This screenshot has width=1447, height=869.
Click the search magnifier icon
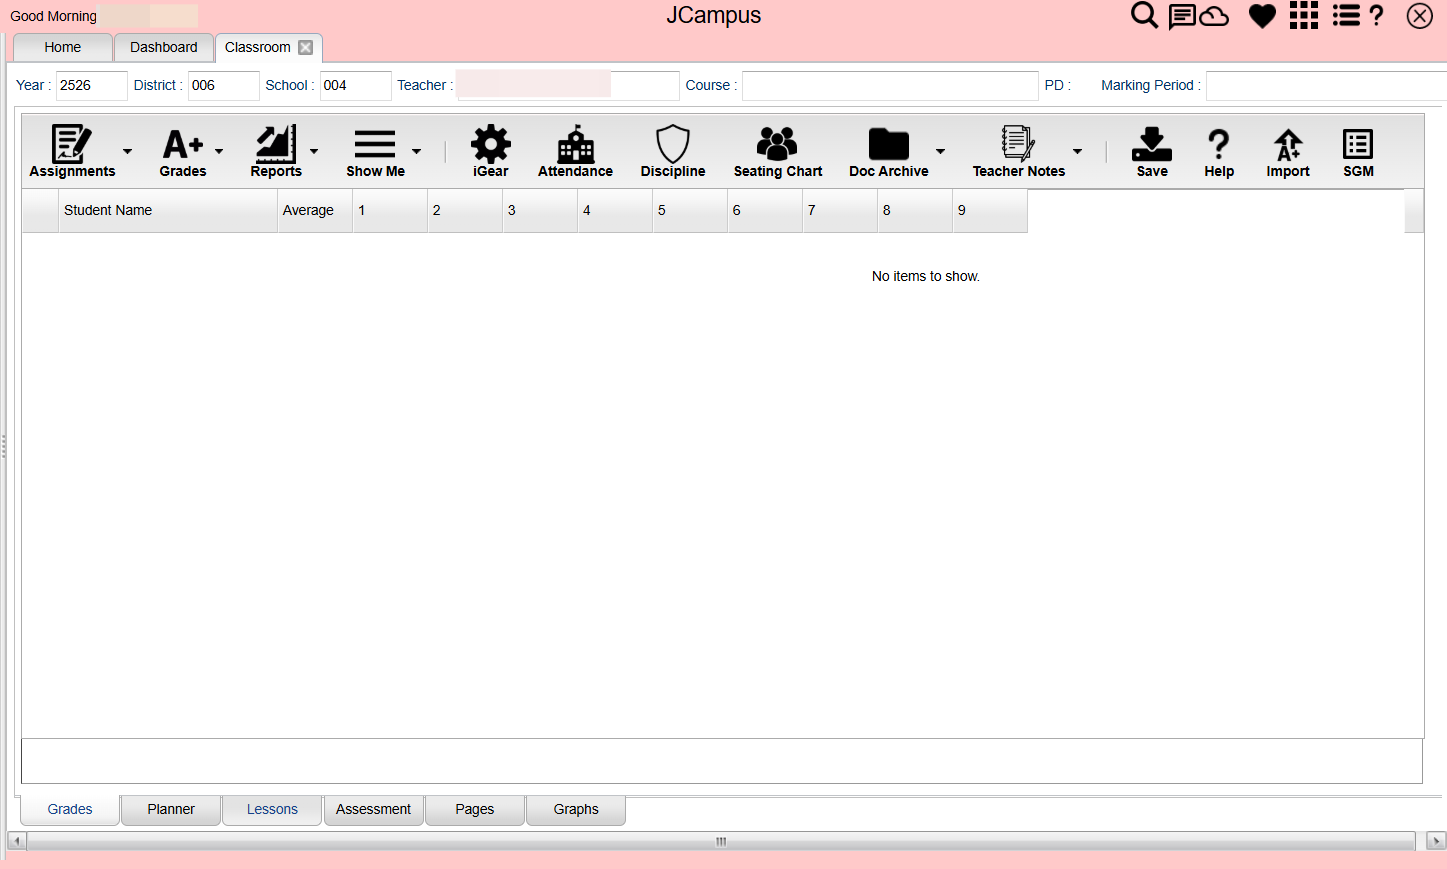pyautogui.click(x=1144, y=16)
